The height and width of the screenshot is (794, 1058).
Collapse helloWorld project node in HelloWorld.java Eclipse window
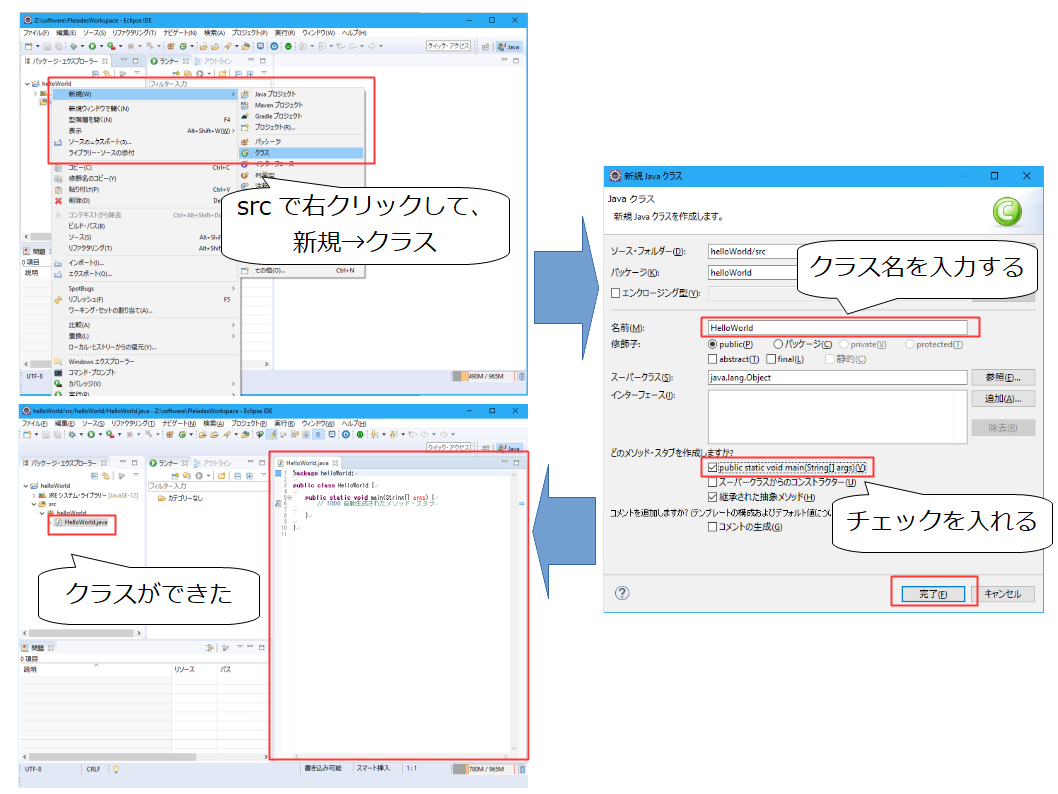[x=26, y=486]
